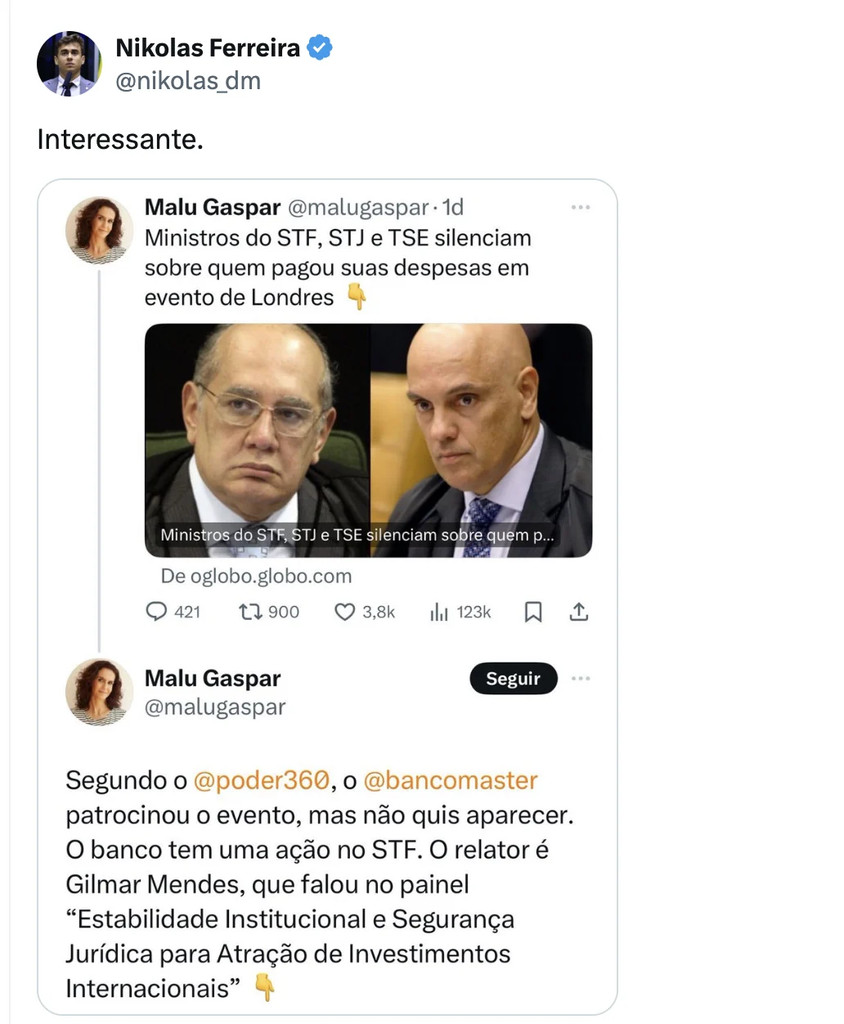Click the Nikolas Ferreira display name

tap(208, 48)
